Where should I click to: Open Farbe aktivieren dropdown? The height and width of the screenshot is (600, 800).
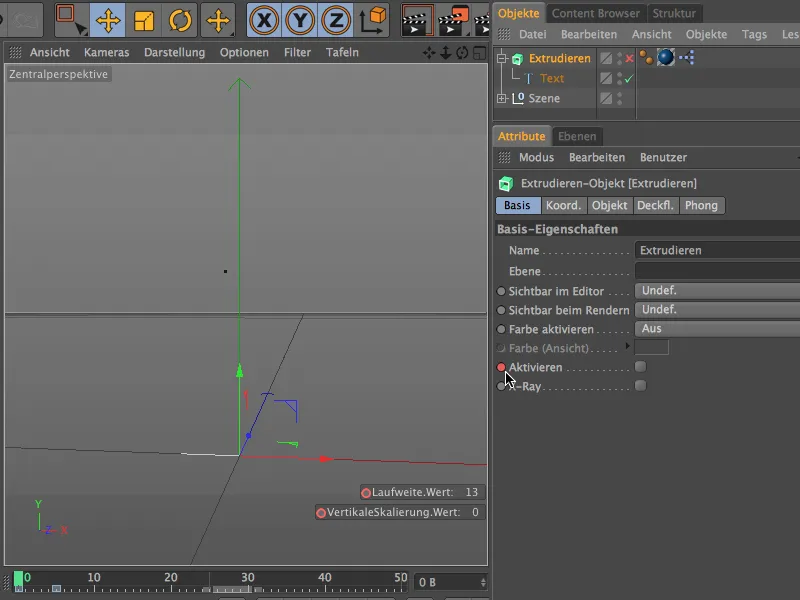point(717,329)
